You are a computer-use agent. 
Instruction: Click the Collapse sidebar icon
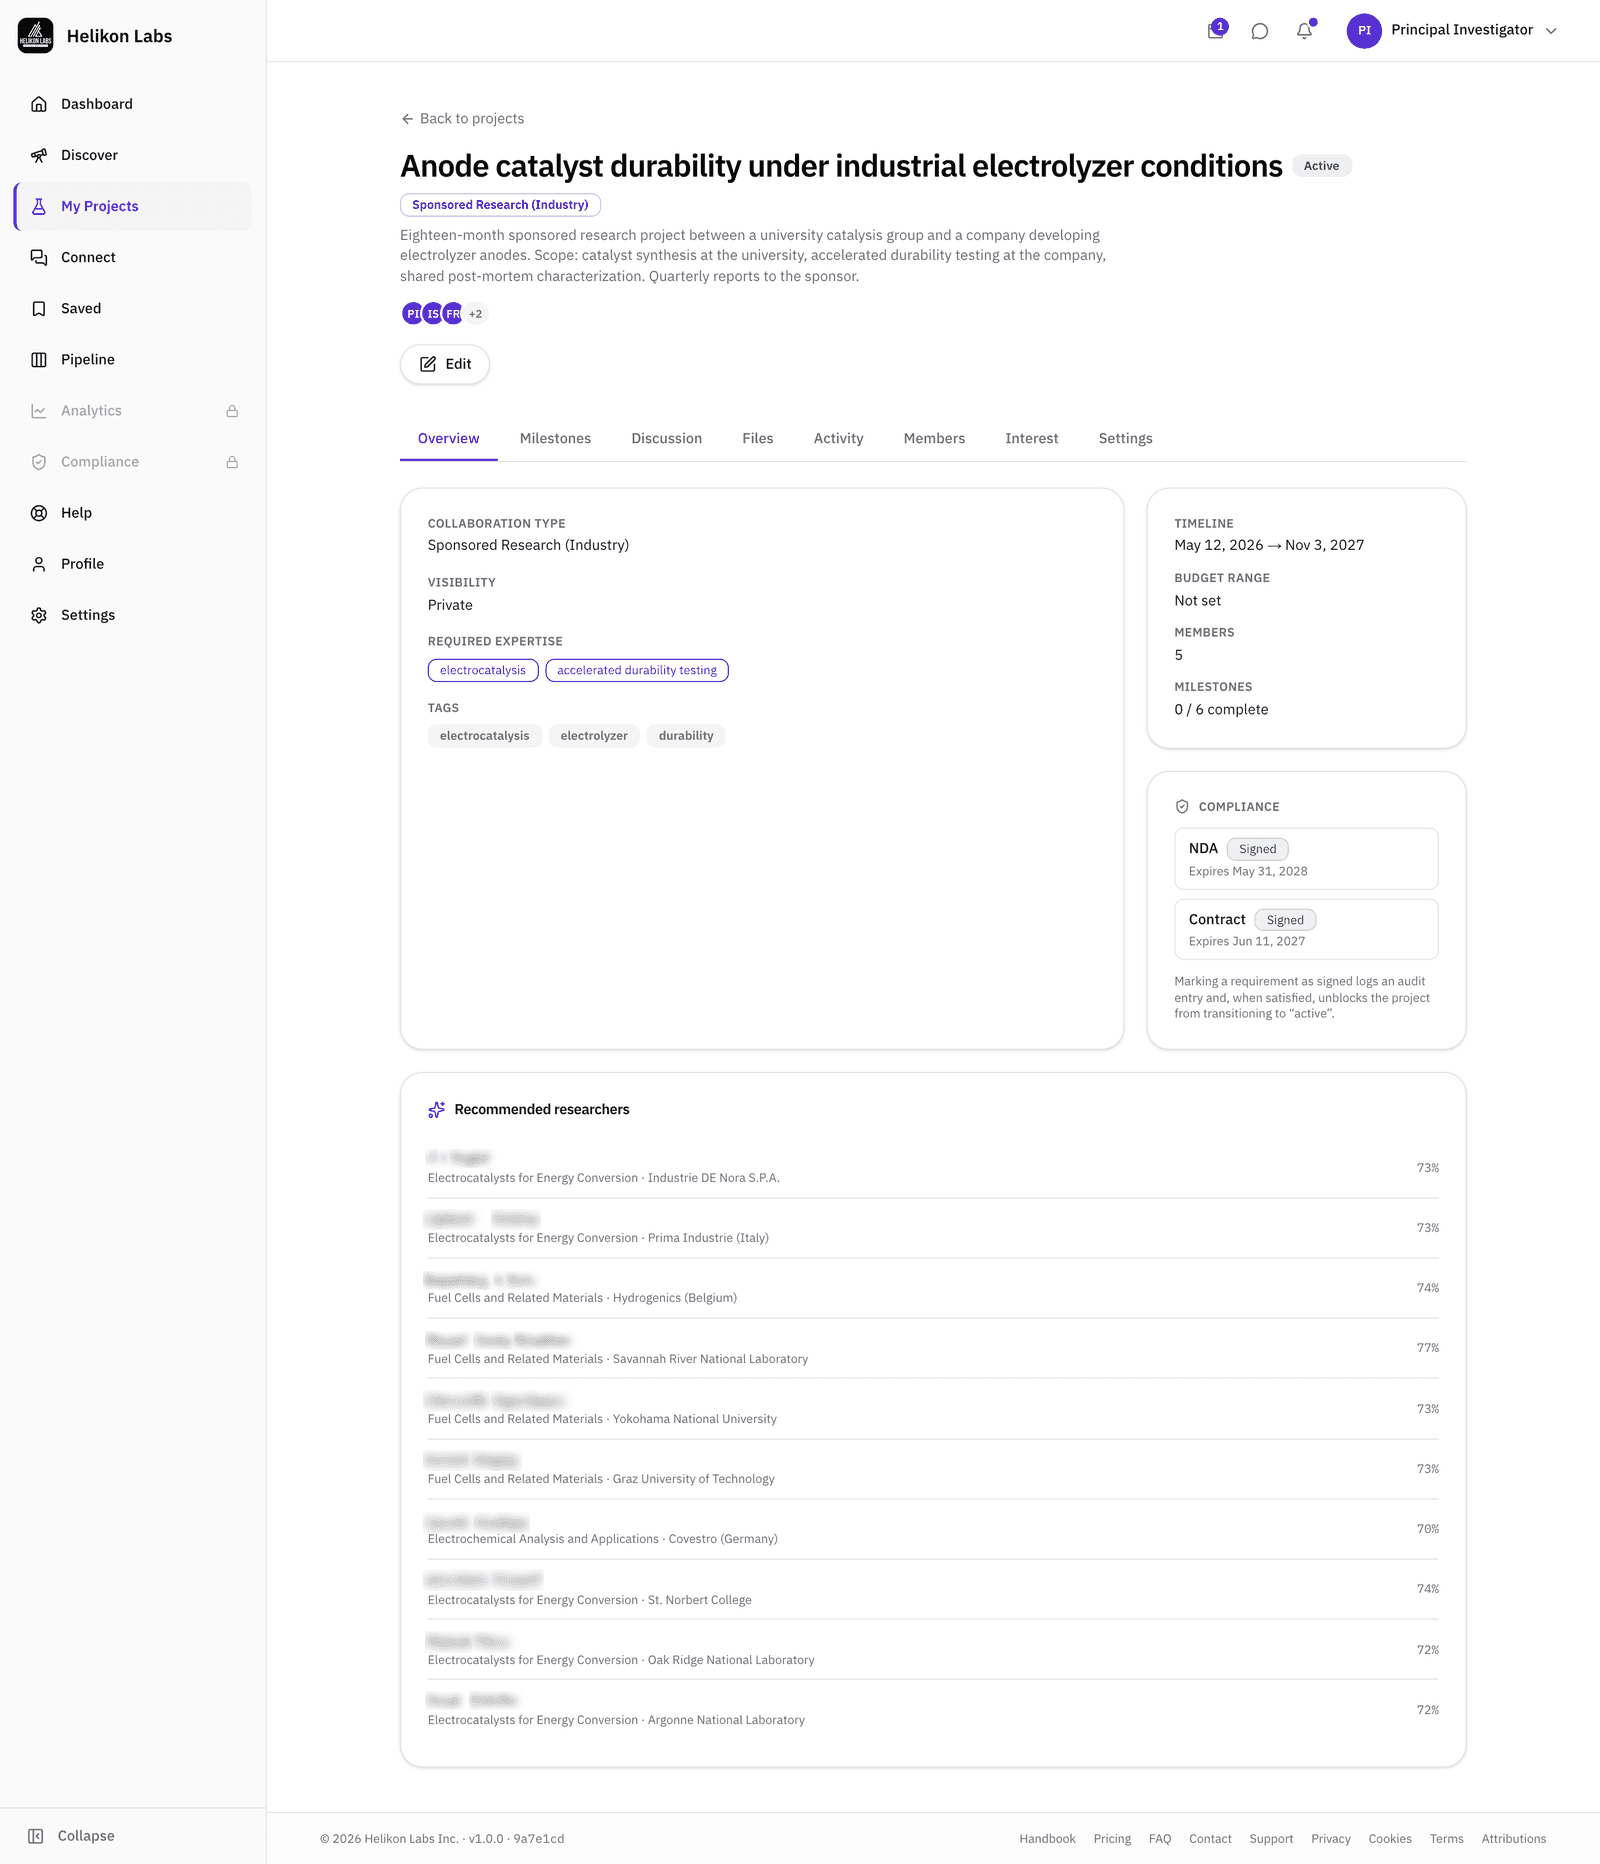(36, 1836)
